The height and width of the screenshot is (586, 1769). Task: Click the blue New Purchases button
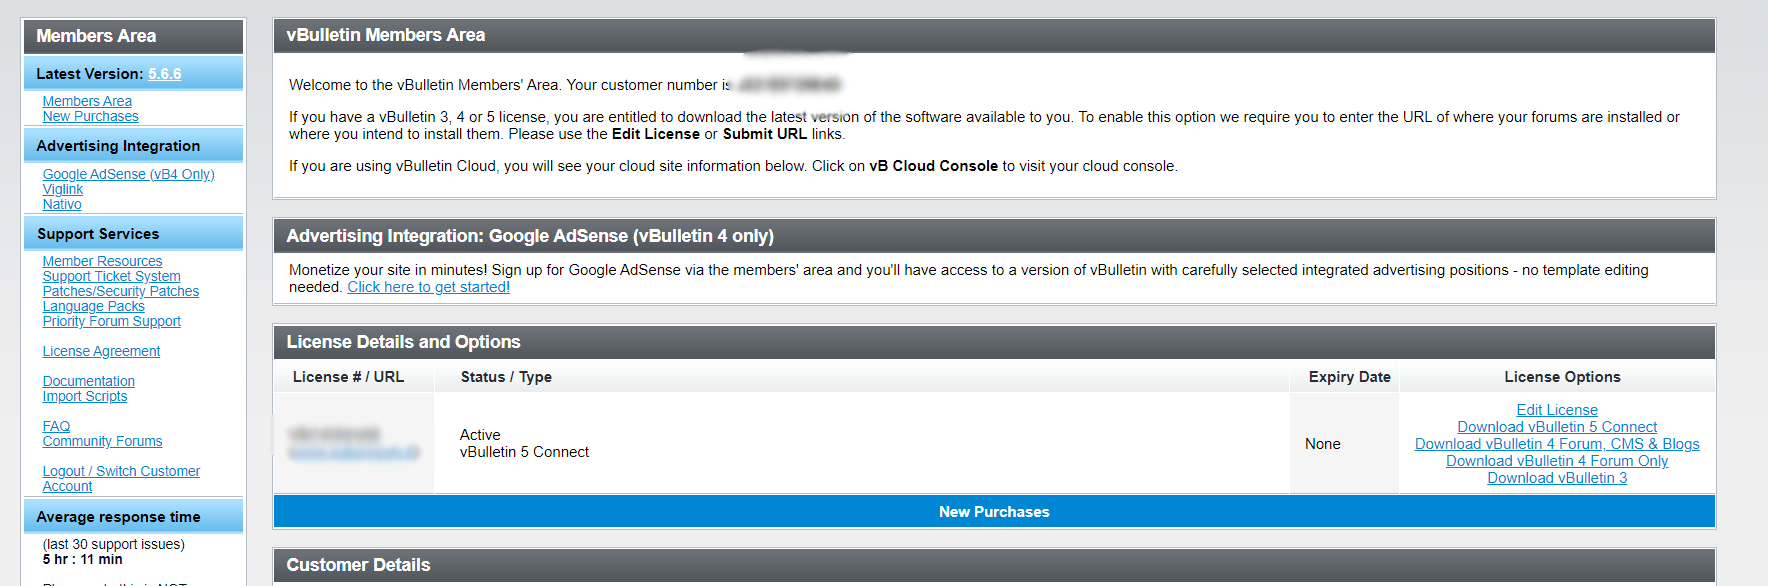click(x=994, y=512)
